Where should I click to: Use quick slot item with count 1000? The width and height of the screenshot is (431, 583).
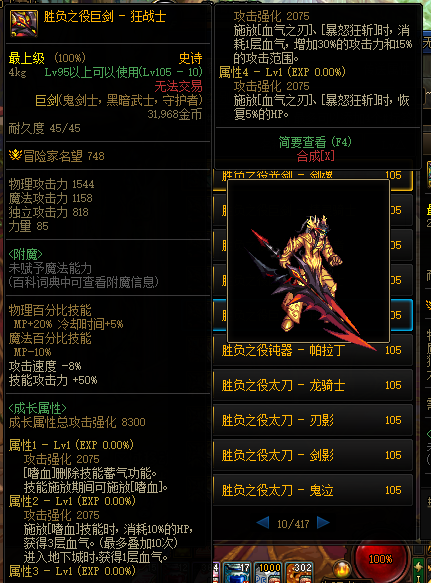[267, 573]
